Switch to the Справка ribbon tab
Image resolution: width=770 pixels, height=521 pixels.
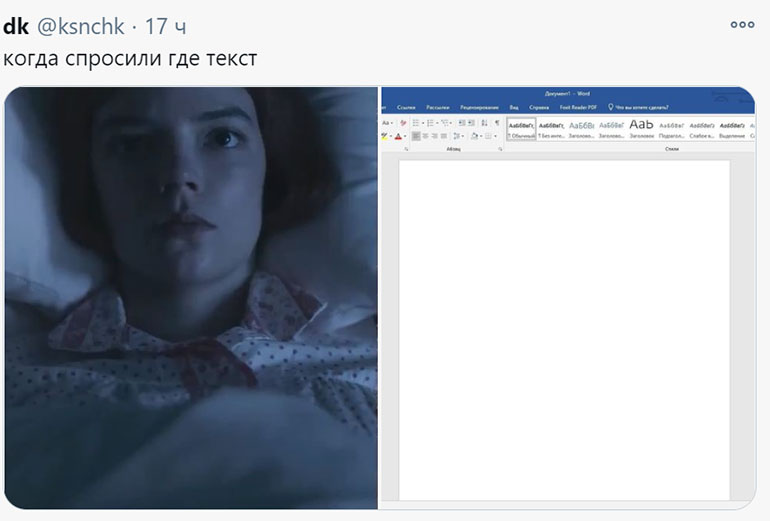[539, 107]
